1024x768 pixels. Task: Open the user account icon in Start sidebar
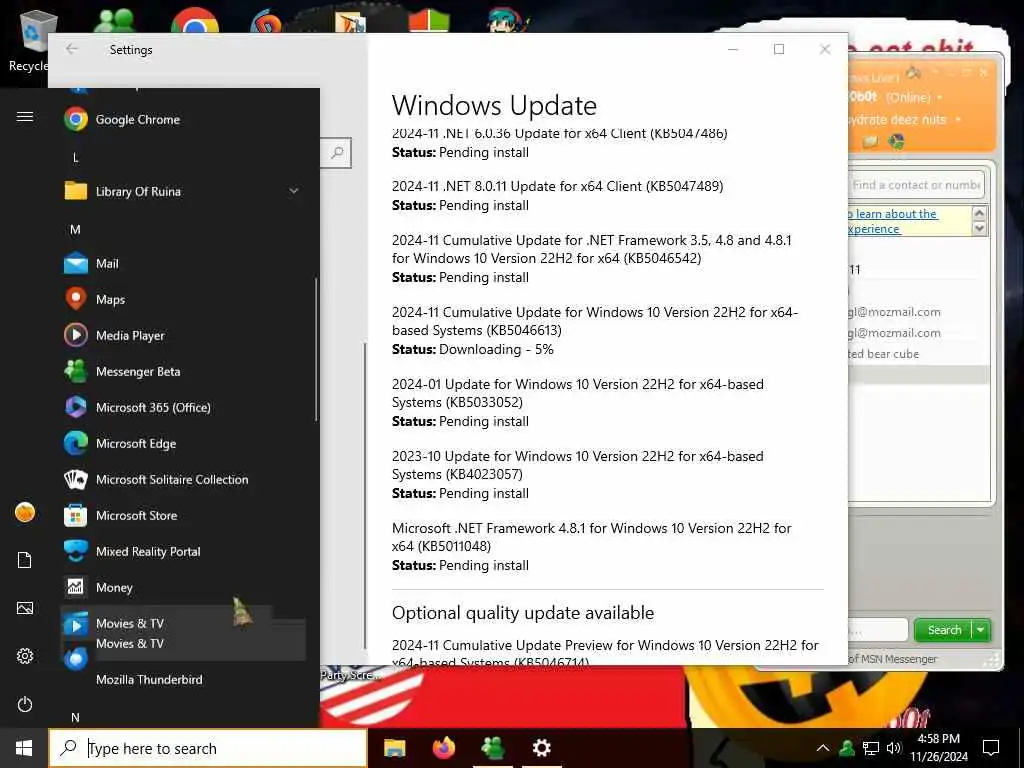pyautogui.click(x=25, y=513)
